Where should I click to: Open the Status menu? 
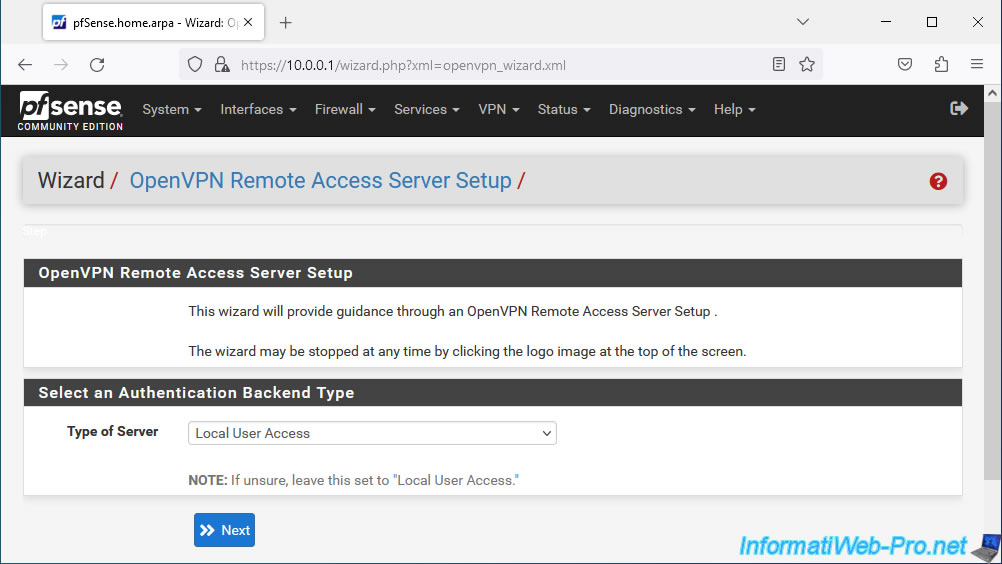tap(564, 109)
